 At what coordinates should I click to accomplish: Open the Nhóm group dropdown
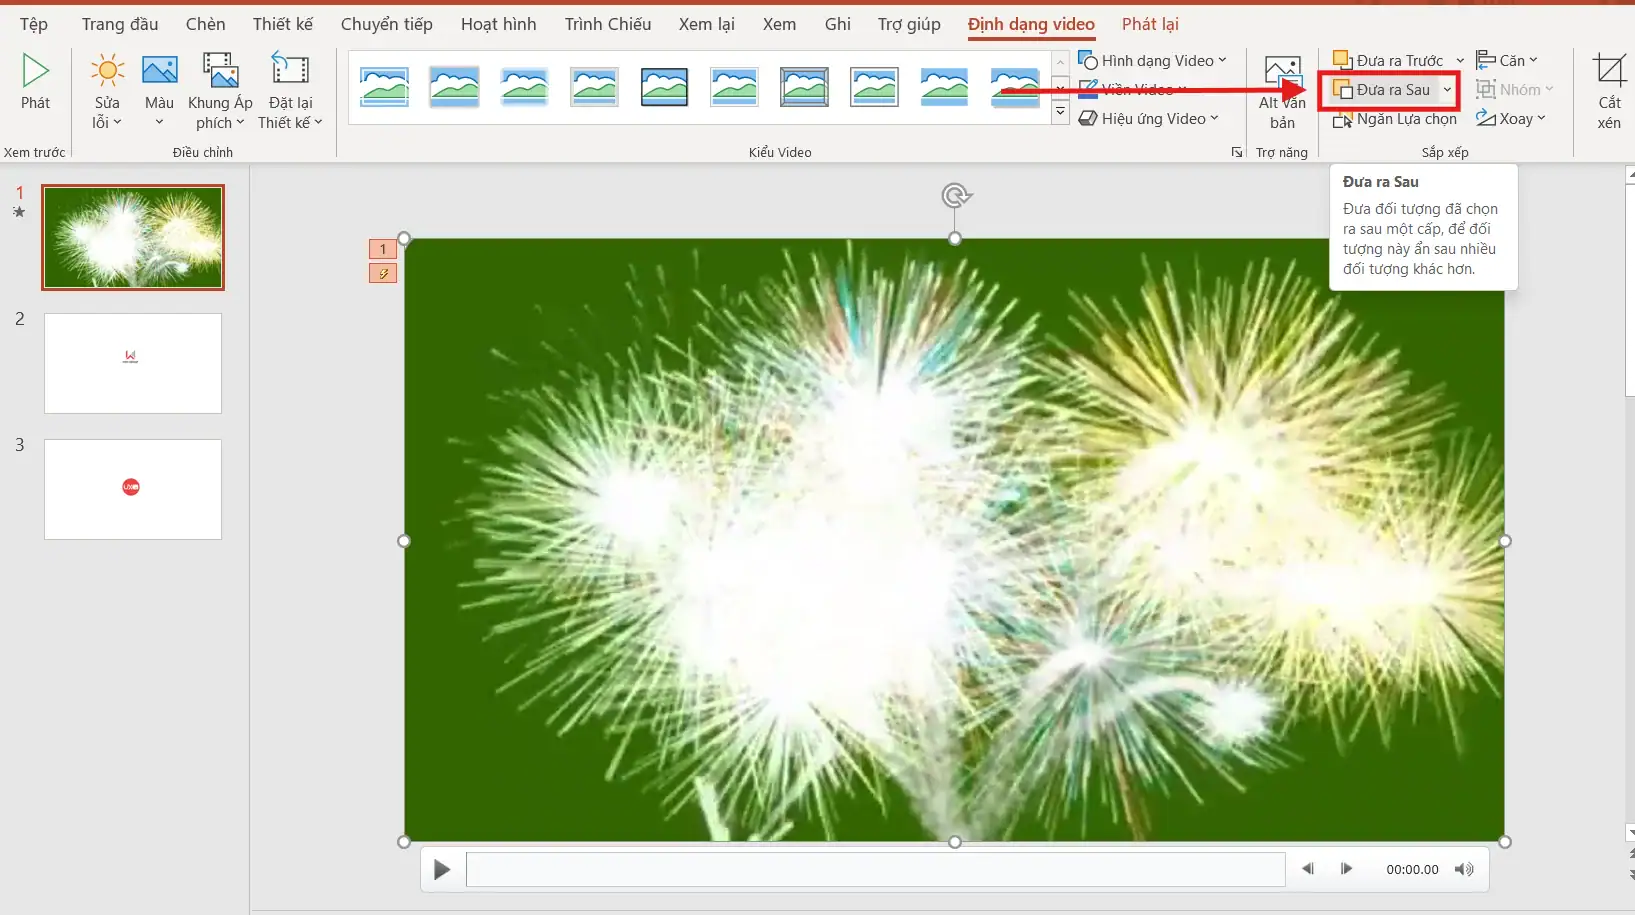click(1515, 90)
